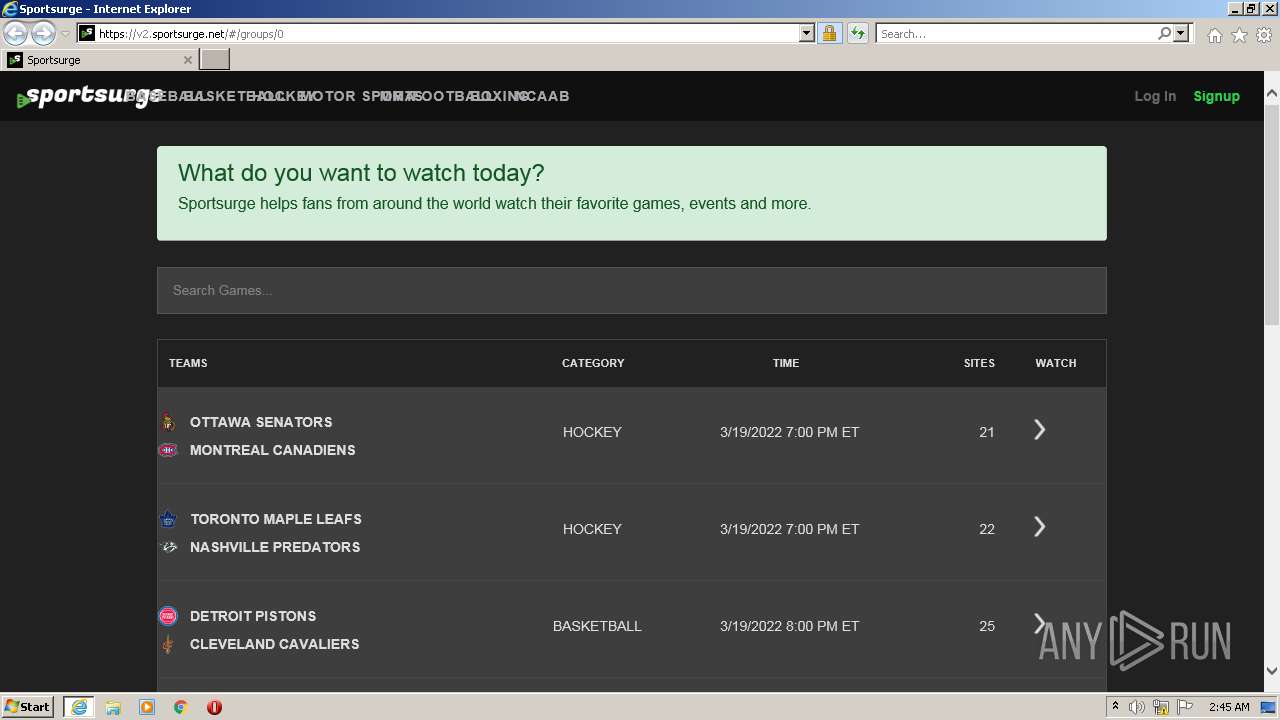Expand the search provider dropdown
Viewport: 1280px width, 720px height.
1182,33
